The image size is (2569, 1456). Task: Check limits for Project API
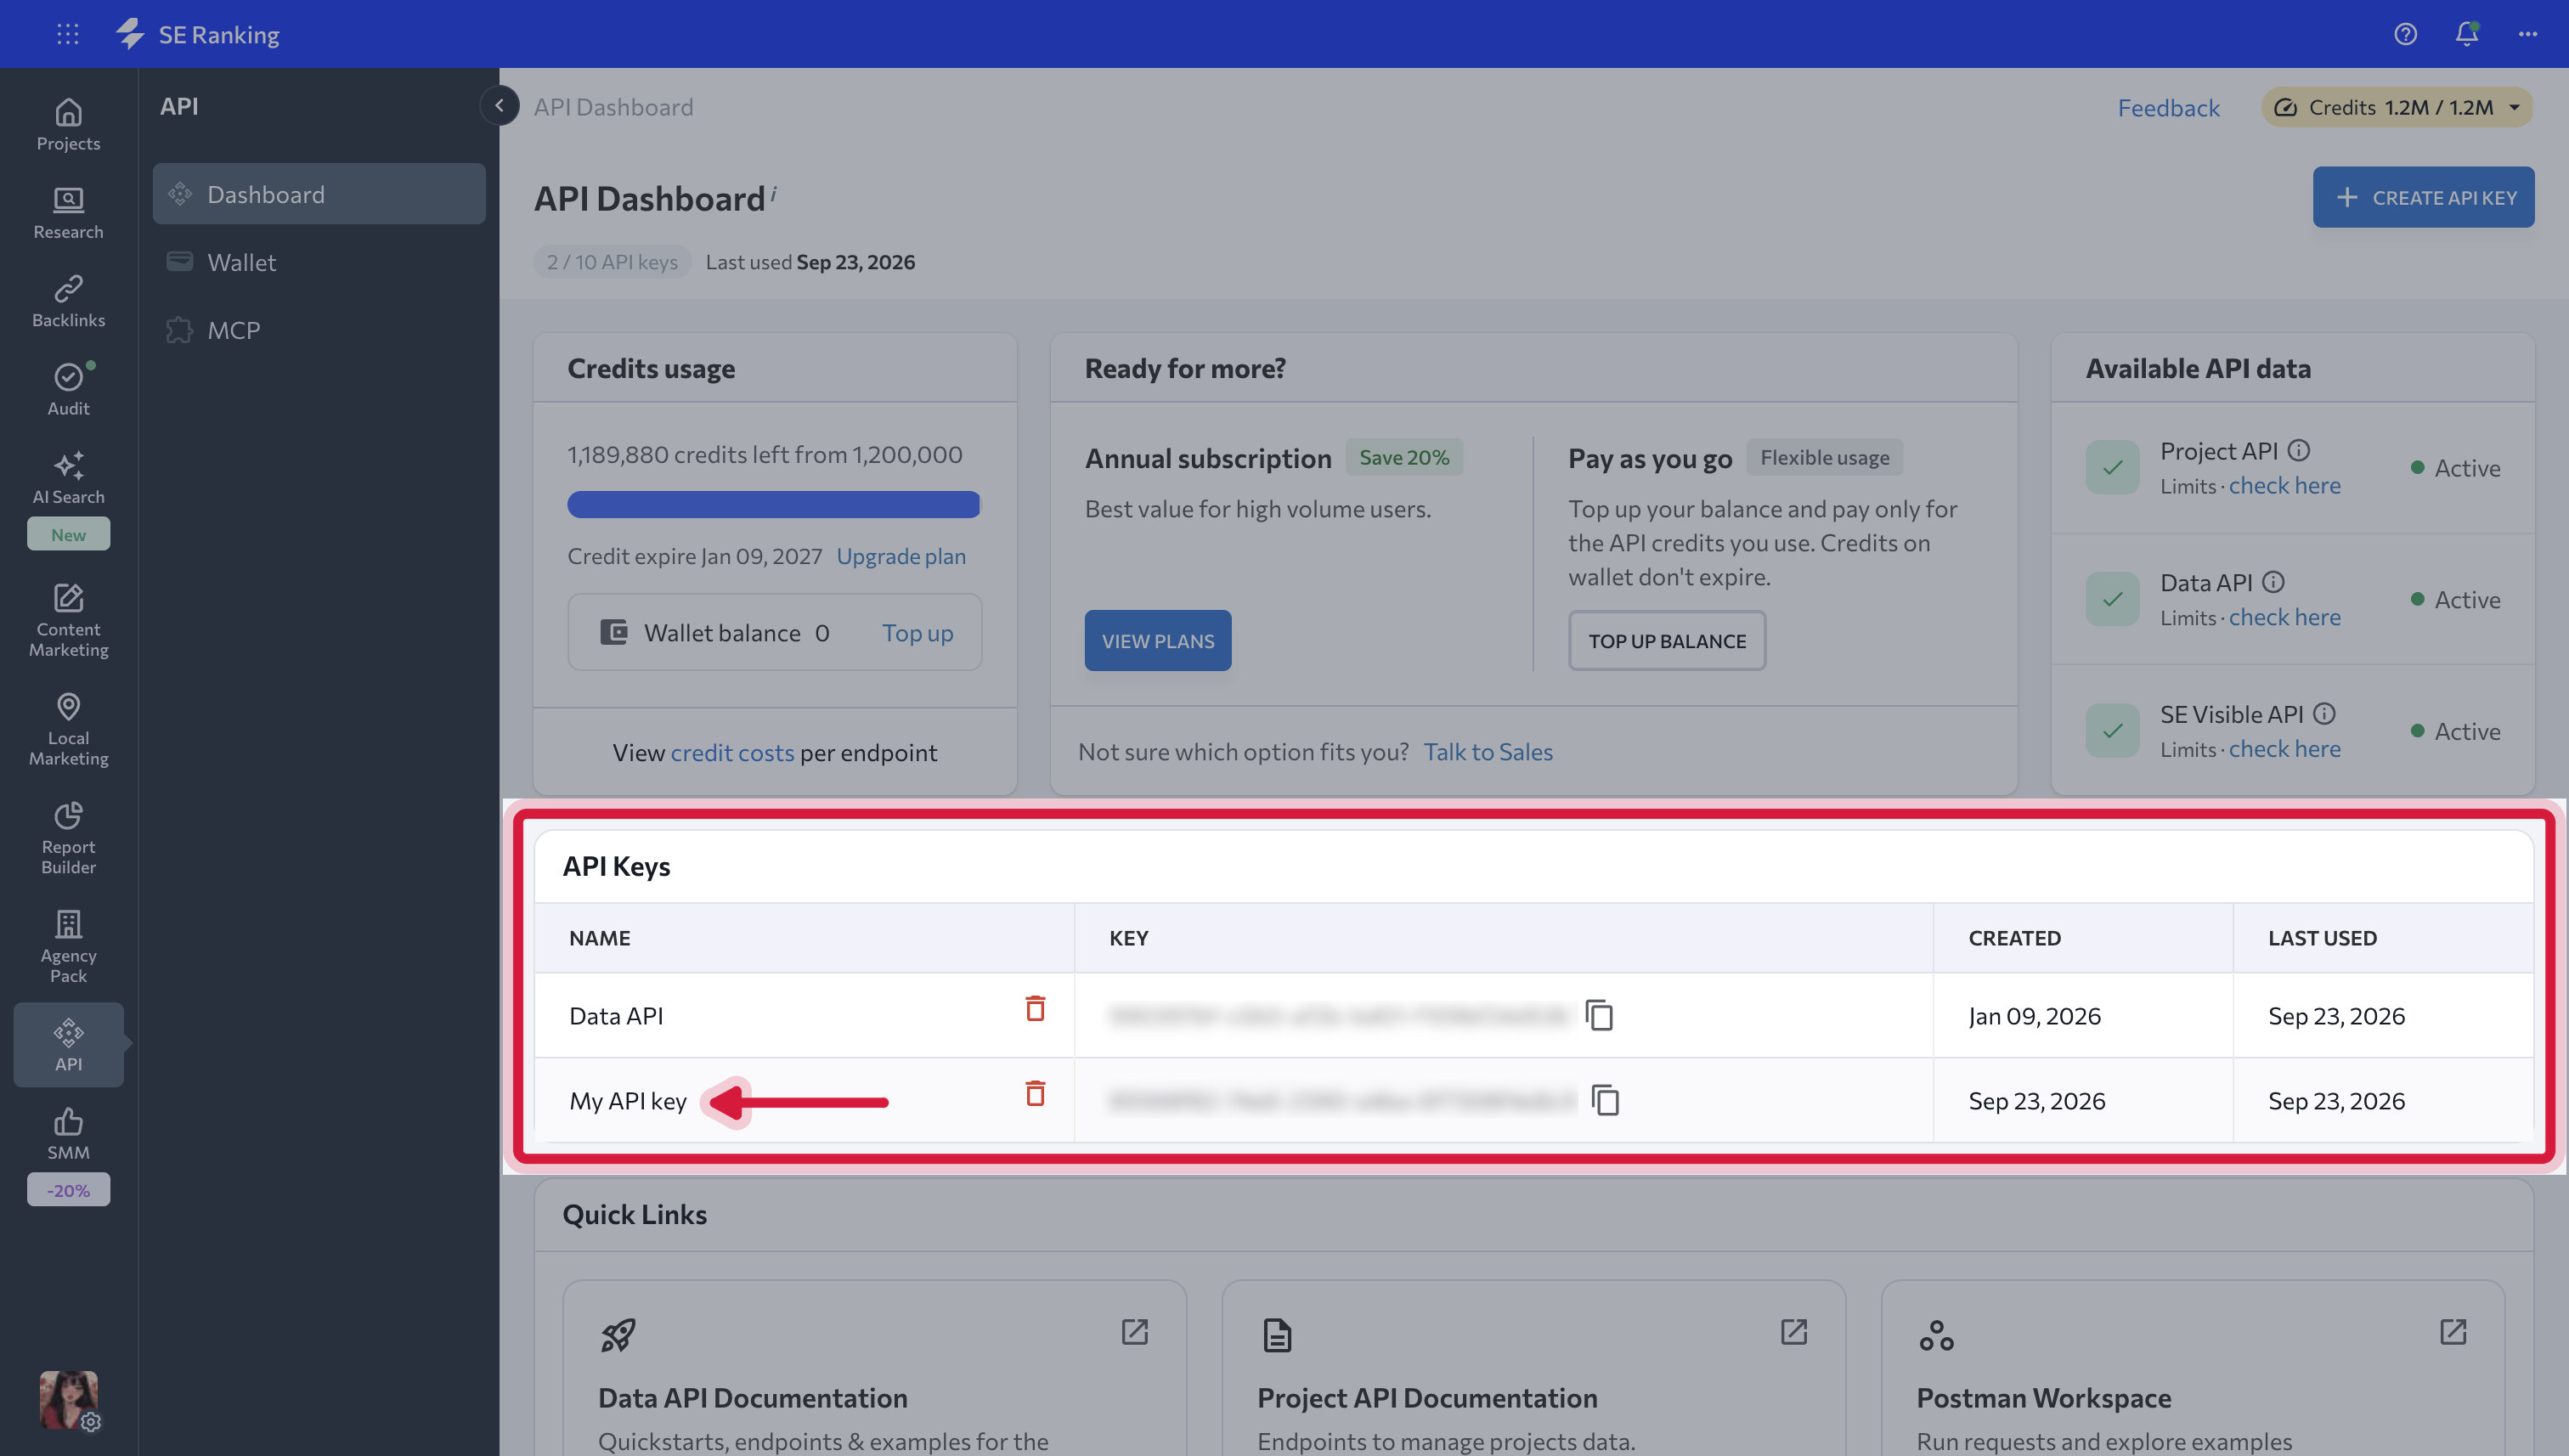(2284, 485)
